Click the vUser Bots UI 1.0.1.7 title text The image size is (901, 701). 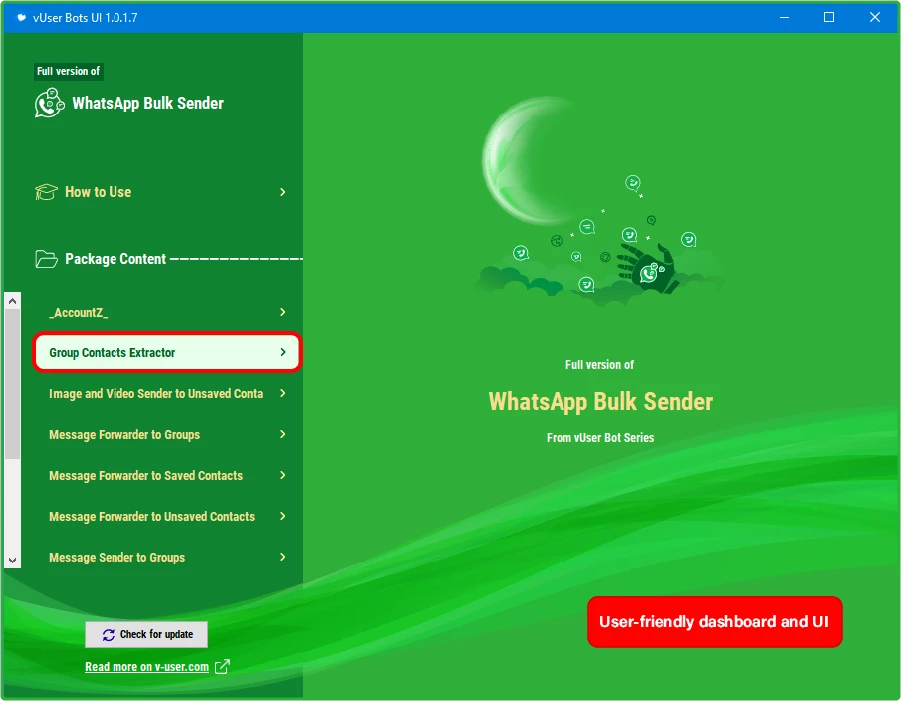click(85, 18)
